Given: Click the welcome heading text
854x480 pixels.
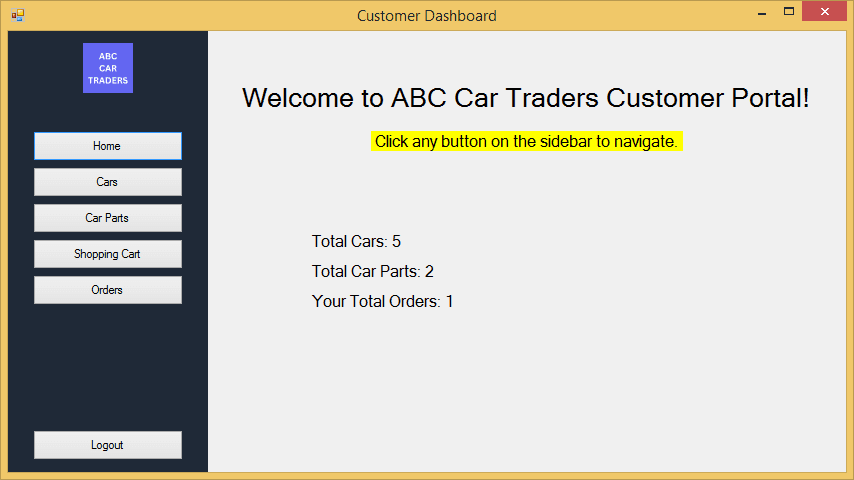Looking at the screenshot, I should tap(526, 99).
